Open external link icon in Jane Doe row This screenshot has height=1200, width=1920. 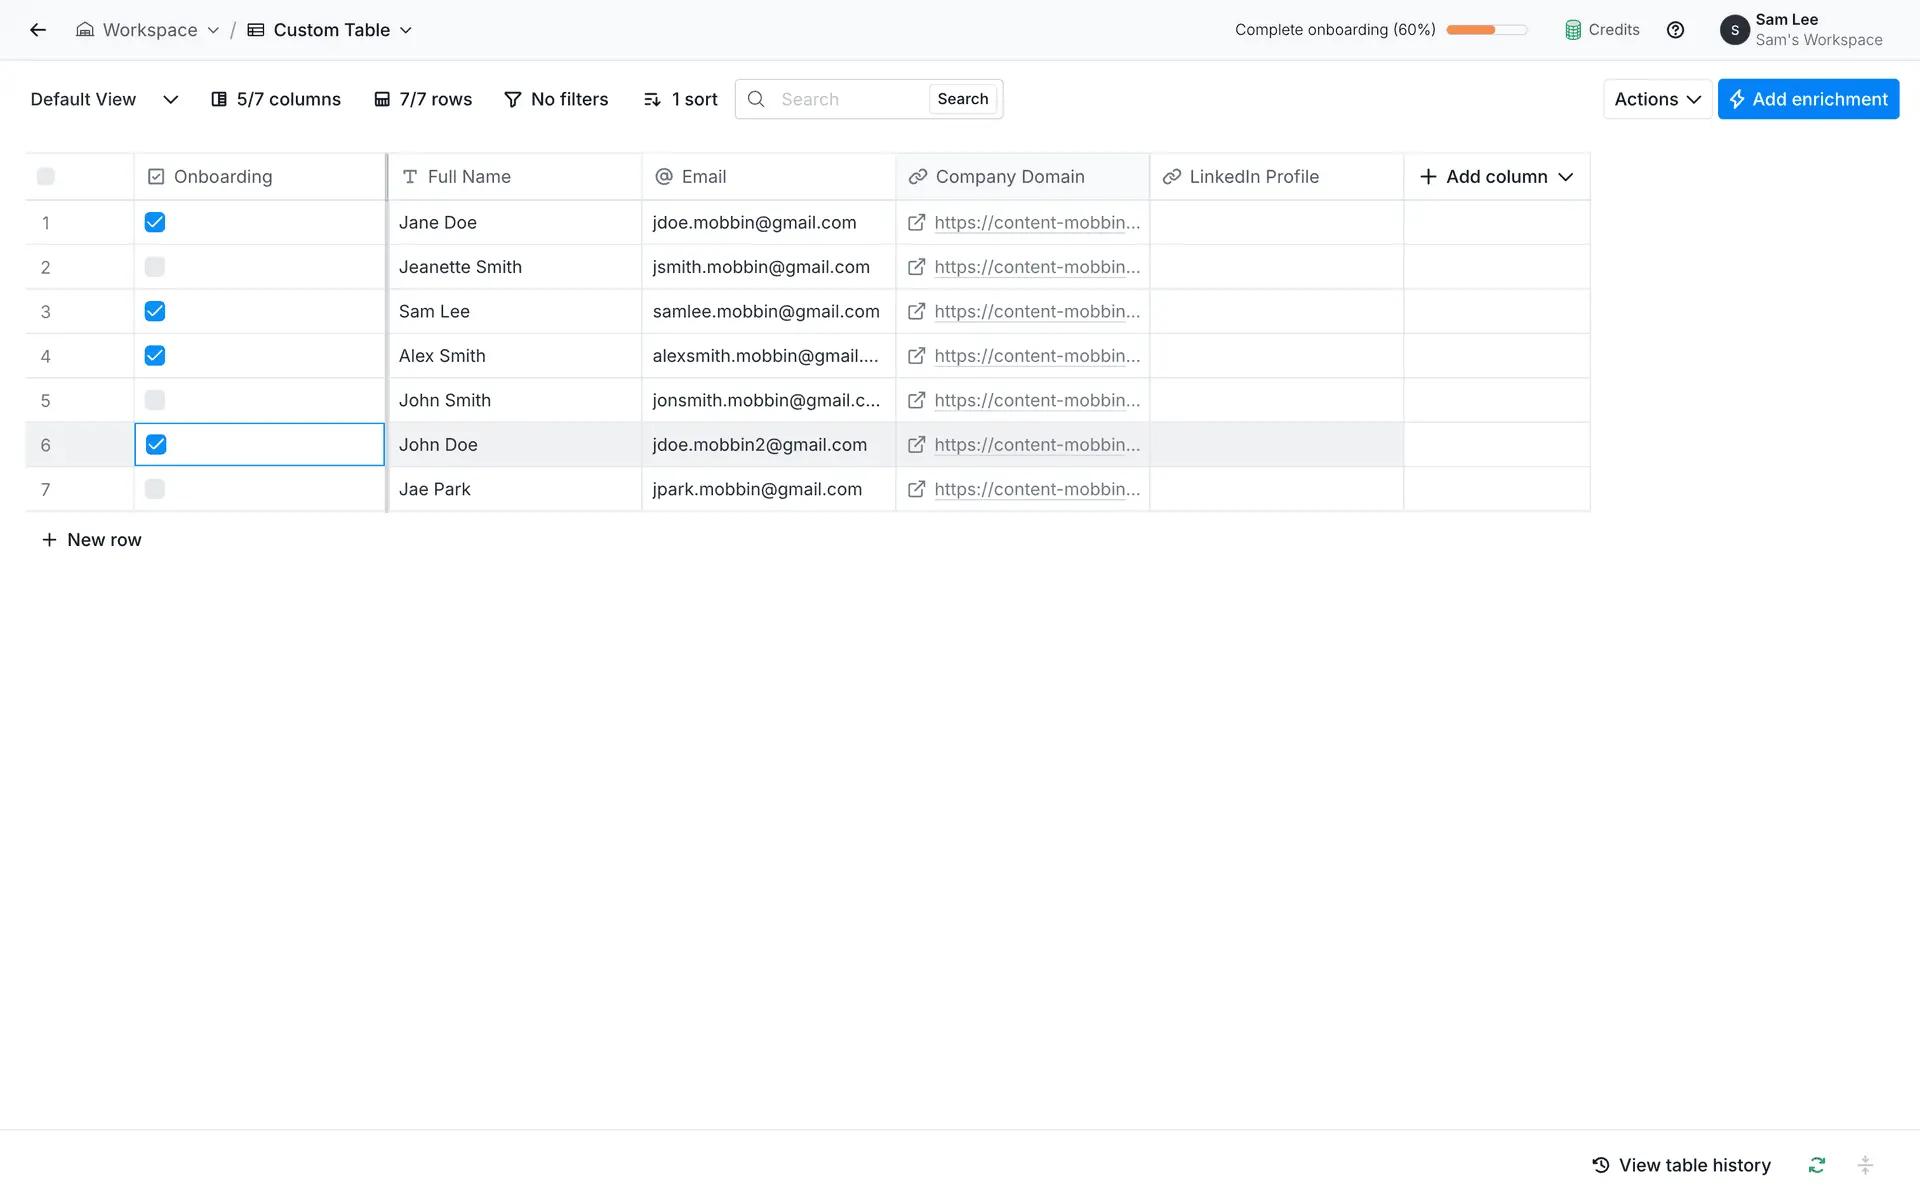point(916,223)
